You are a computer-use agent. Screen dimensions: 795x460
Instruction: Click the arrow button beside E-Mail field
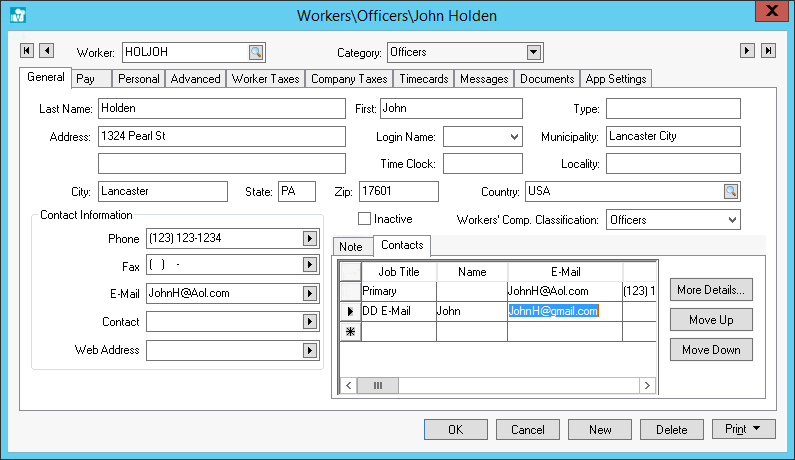[x=309, y=294]
